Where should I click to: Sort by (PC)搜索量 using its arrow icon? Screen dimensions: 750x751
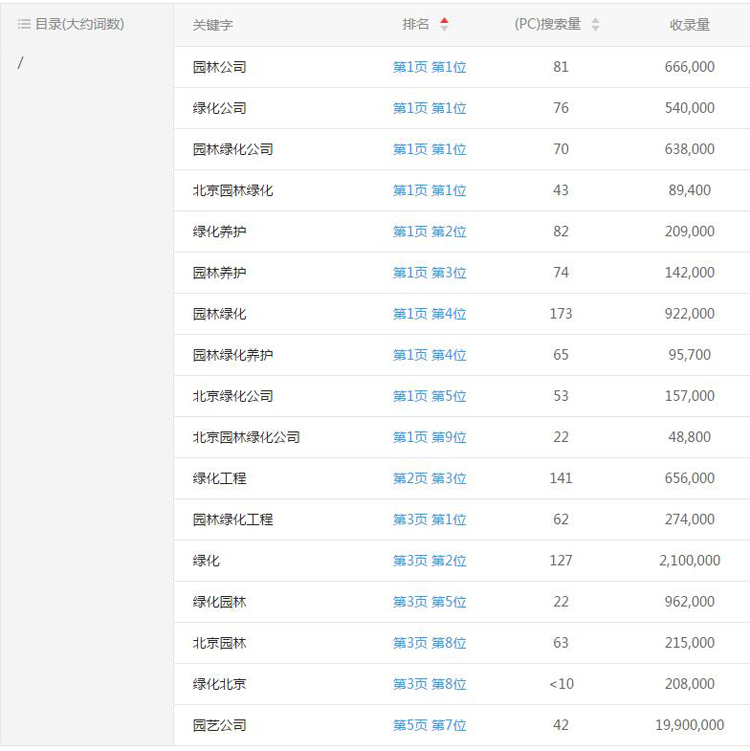596,24
